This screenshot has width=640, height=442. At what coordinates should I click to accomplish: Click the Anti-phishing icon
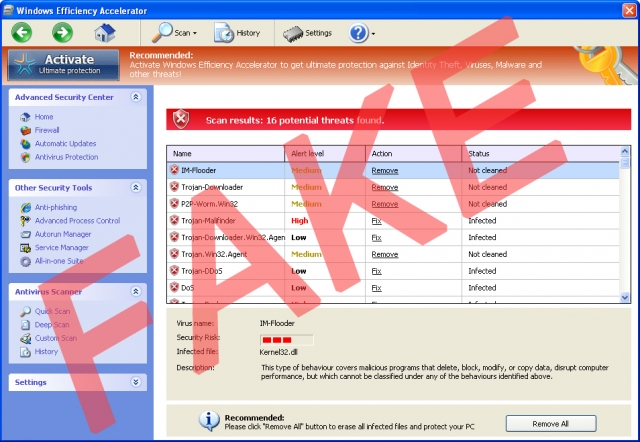[25, 207]
